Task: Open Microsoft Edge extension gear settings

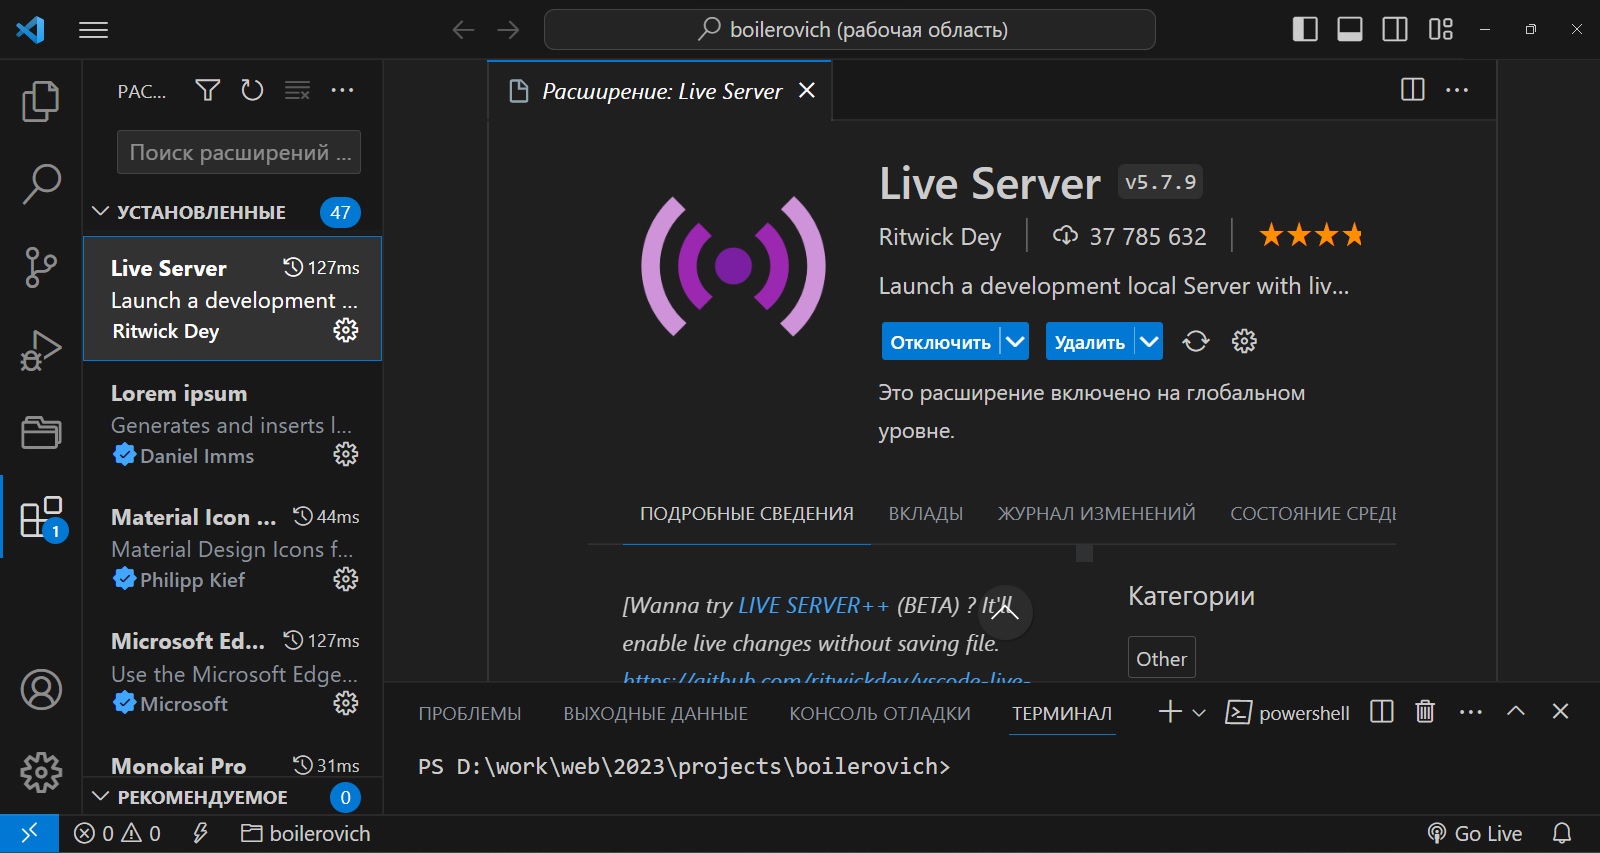Action: pyautogui.click(x=346, y=703)
